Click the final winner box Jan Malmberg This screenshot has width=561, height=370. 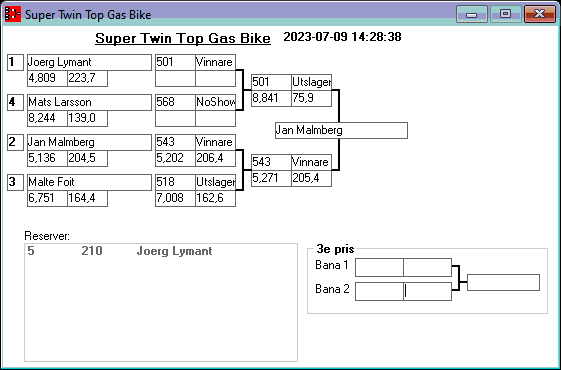341,130
